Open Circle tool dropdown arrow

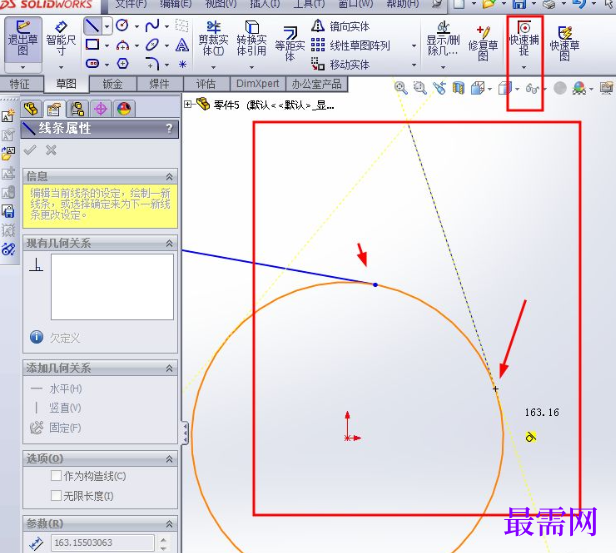[137, 26]
